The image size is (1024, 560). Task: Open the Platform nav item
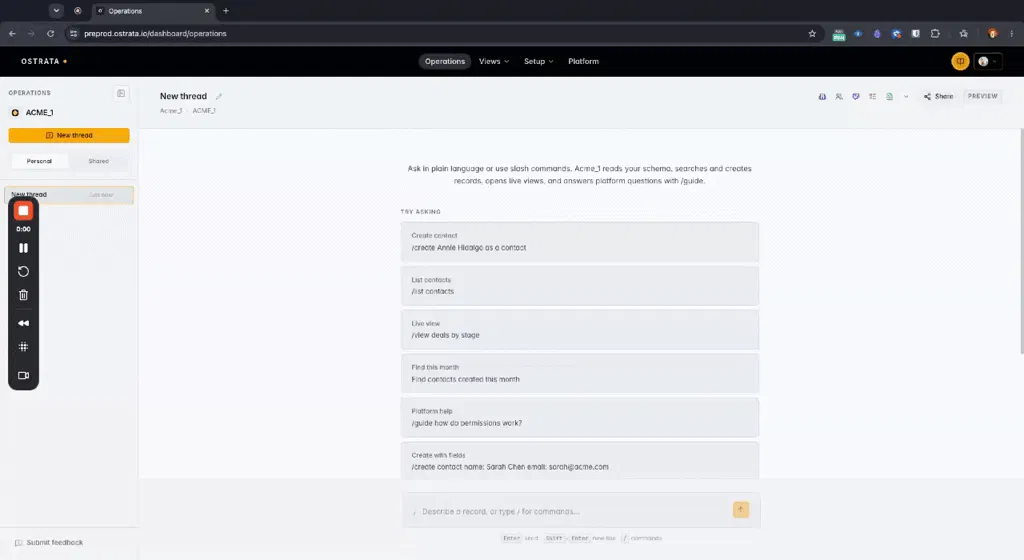point(583,61)
